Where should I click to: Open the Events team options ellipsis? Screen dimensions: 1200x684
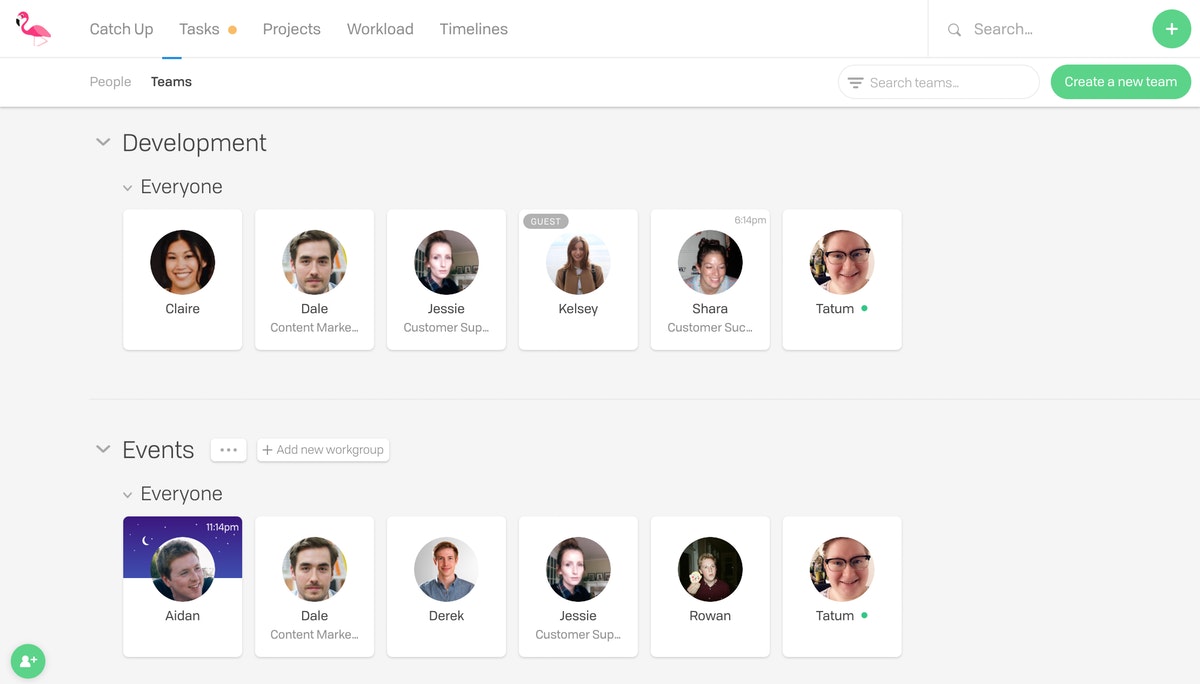[228, 450]
